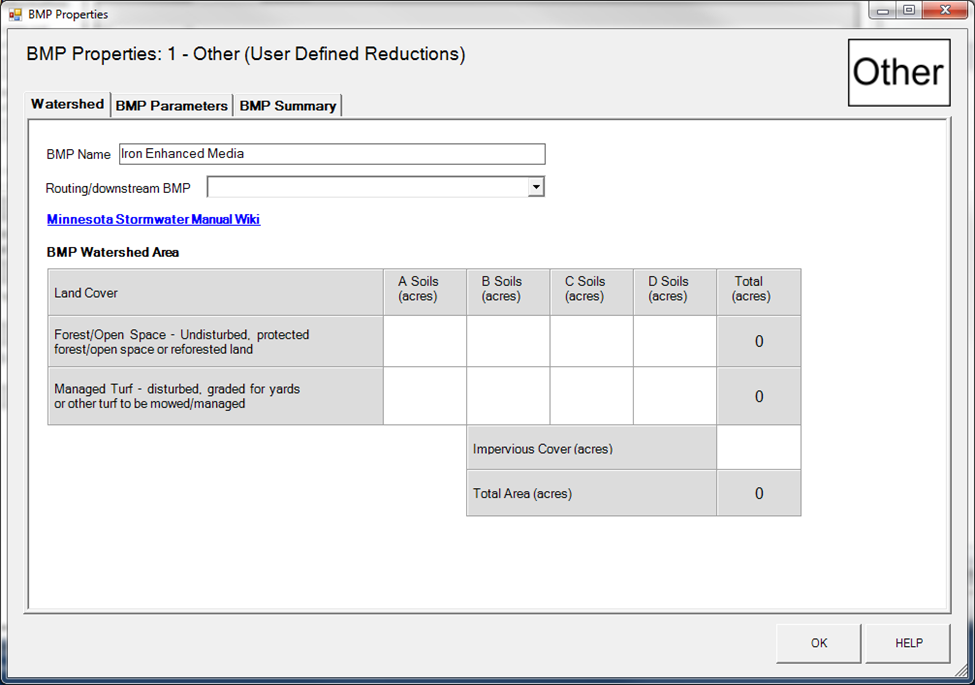The width and height of the screenshot is (975, 685).
Task: Click Forest/Open Space A Soils cell
Action: 424,342
